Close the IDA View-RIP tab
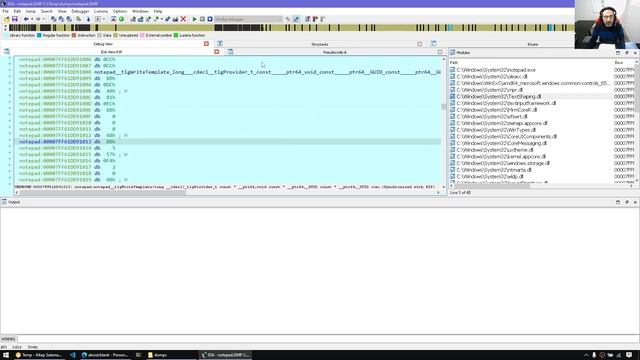Image resolution: width=640 pixels, height=360 pixels. click(217, 52)
